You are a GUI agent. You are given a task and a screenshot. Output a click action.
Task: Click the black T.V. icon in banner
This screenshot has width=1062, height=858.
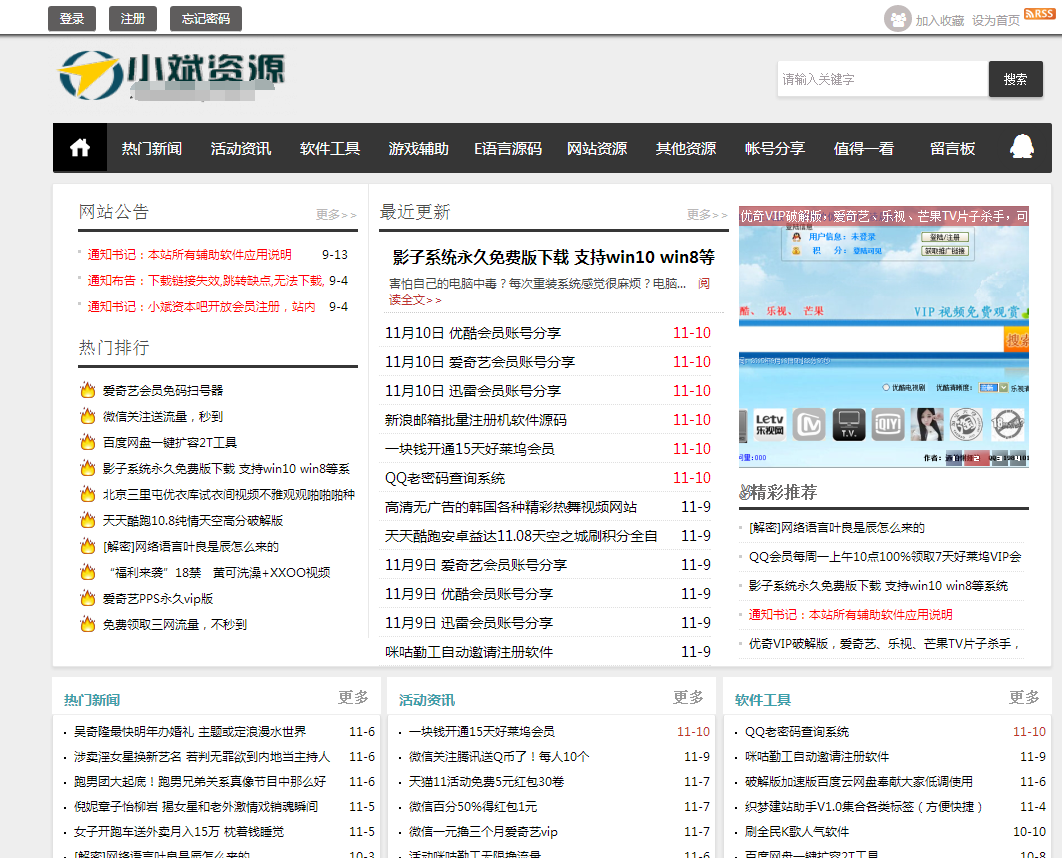point(849,424)
